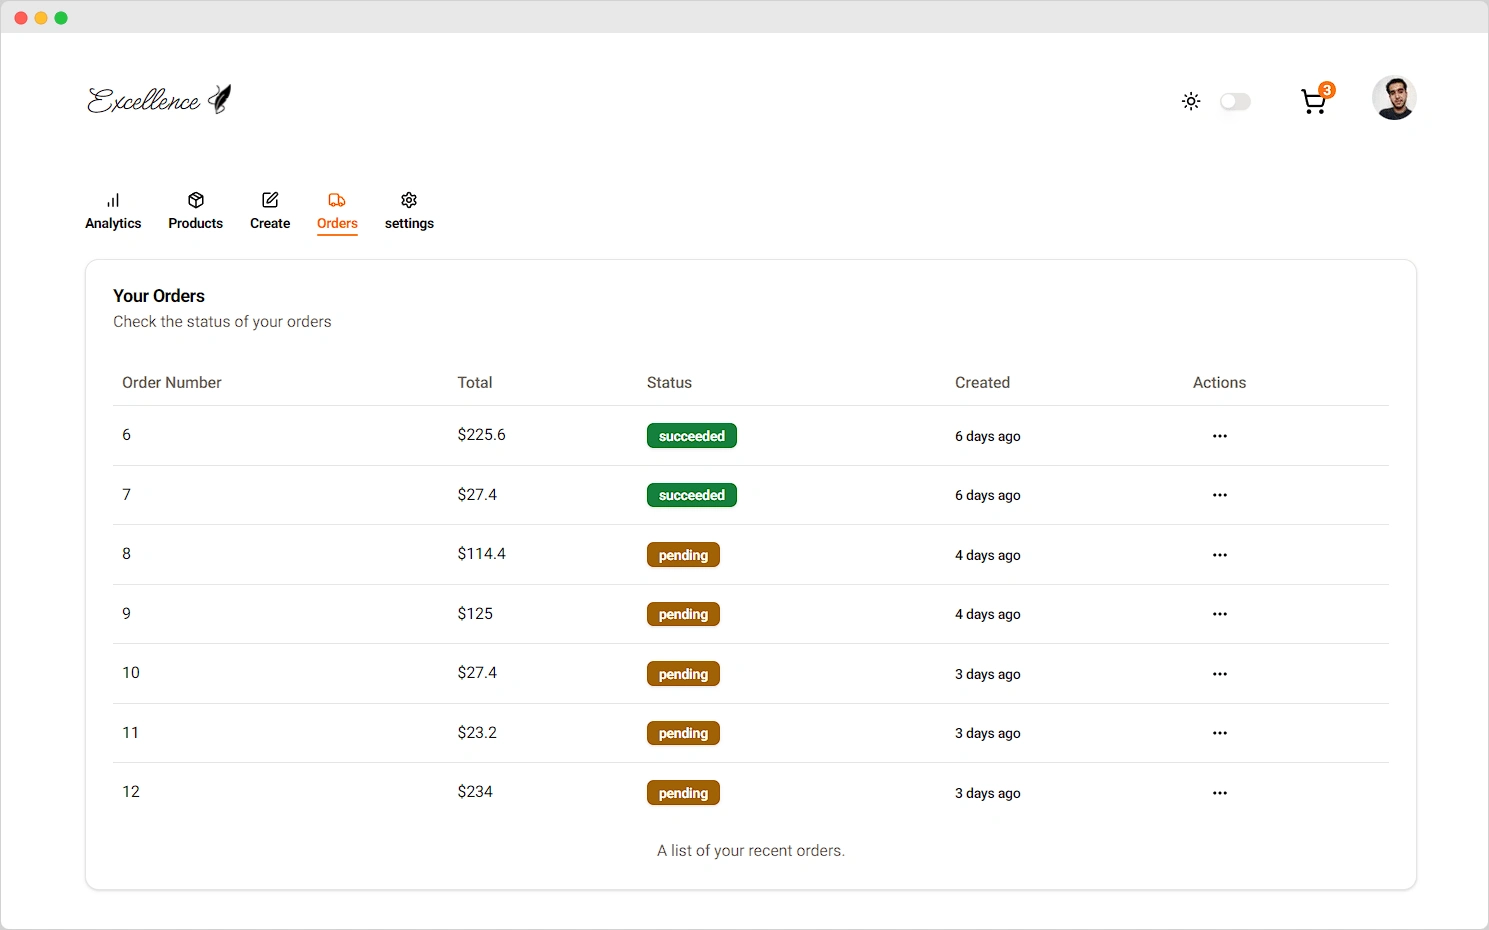Select the Orders tab
The height and width of the screenshot is (930, 1489).
tap(337, 212)
